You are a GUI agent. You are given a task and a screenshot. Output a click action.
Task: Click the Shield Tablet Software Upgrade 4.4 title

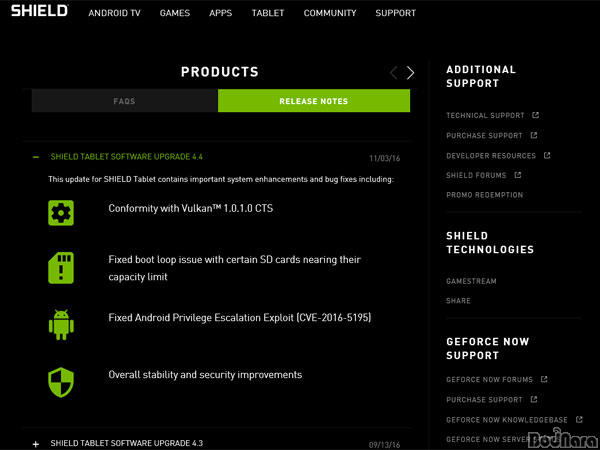point(127,157)
